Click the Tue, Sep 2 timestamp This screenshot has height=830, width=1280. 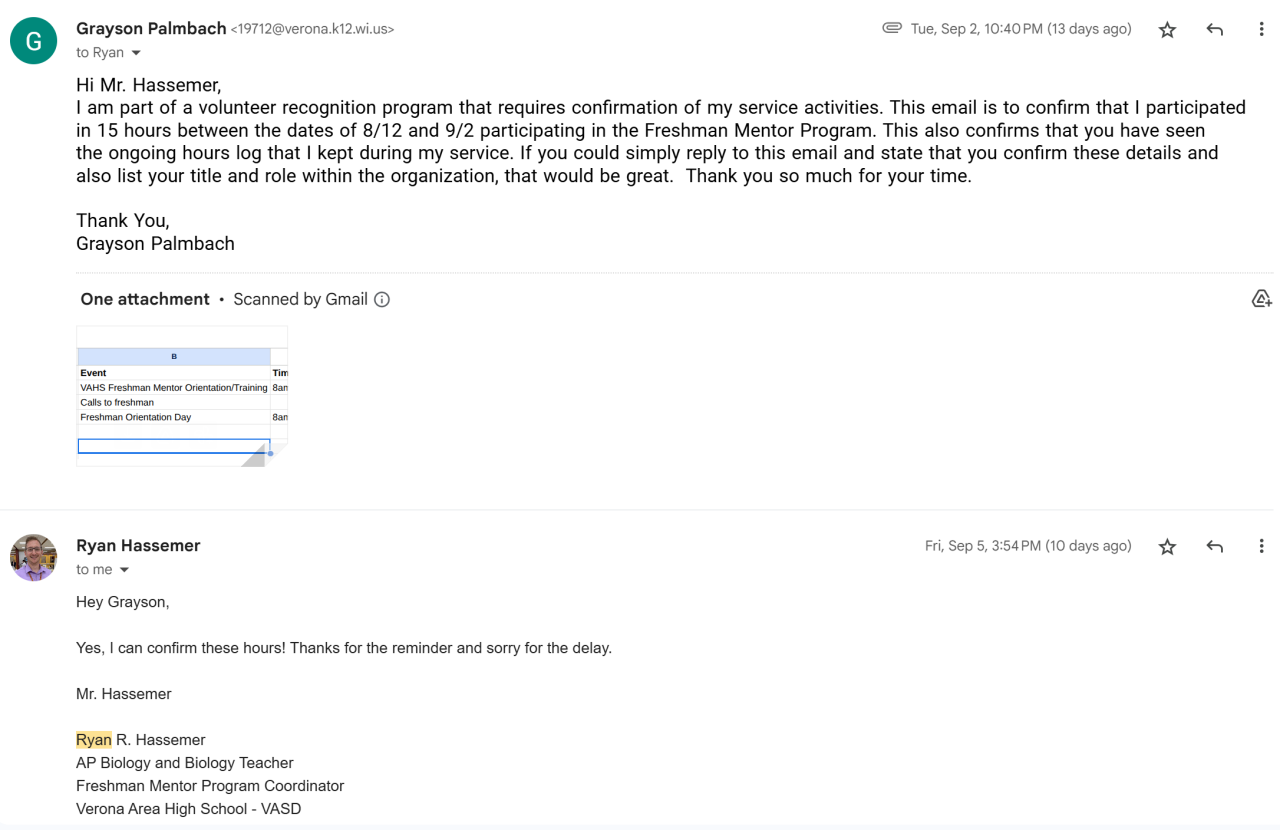pos(1021,29)
